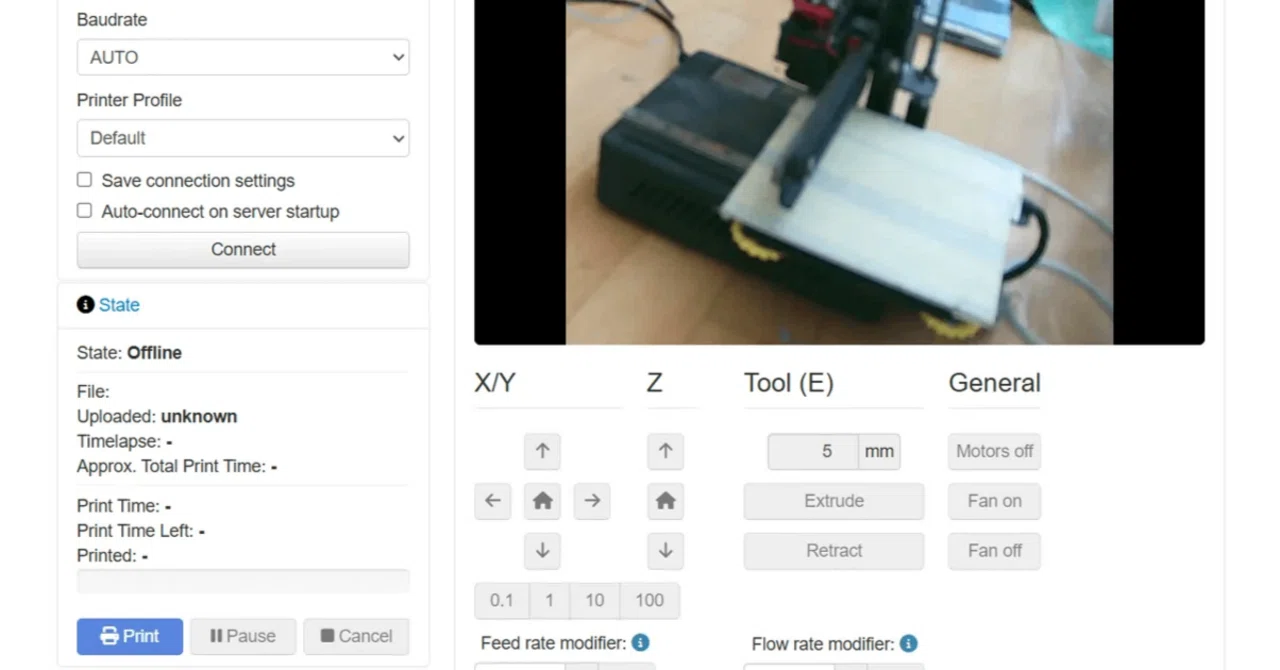Jog X/Y right arrow
Image resolution: width=1280 pixels, height=670 pixels.
click(592, 501)
